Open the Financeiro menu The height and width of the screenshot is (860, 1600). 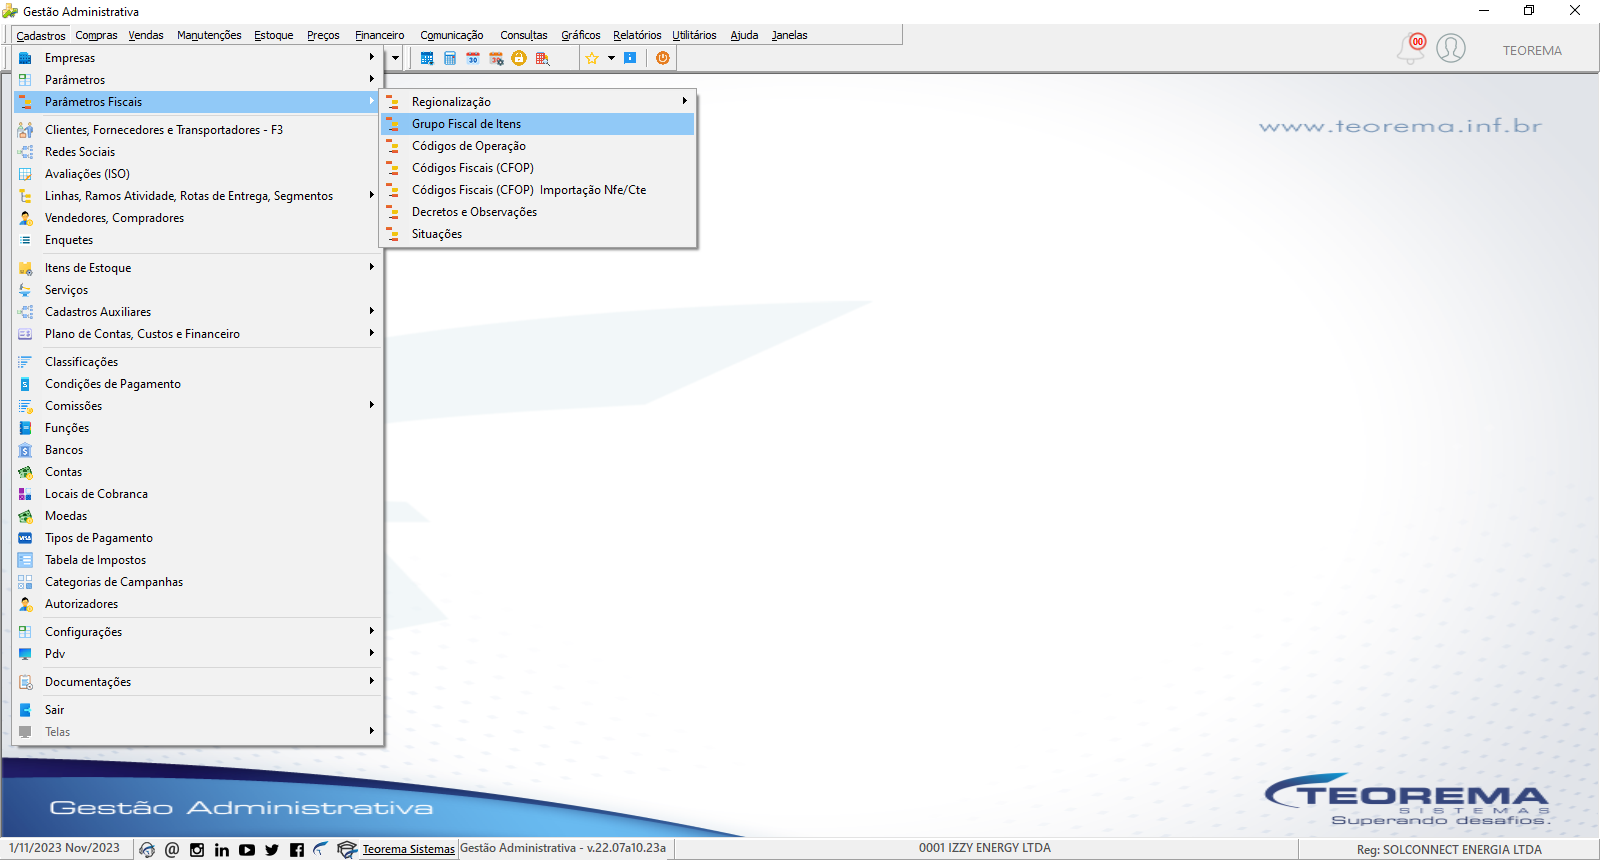tap(380, 35)
